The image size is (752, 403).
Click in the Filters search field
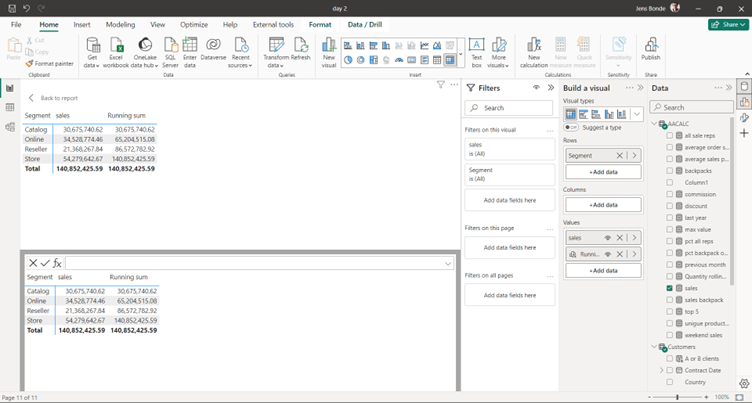click(x=508, y=108)
